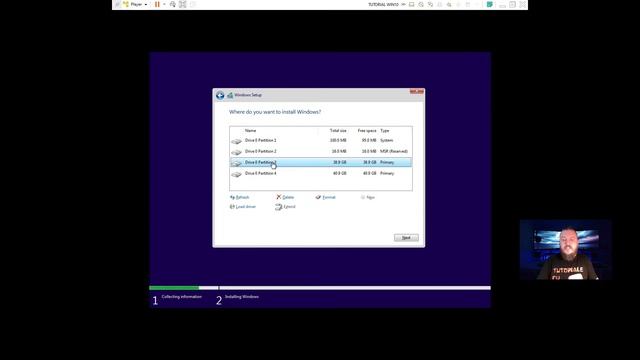This screenshot has width=640, height=360.
Task: Go back with the Windows Setup back arrow
Action: pos(220,95)
